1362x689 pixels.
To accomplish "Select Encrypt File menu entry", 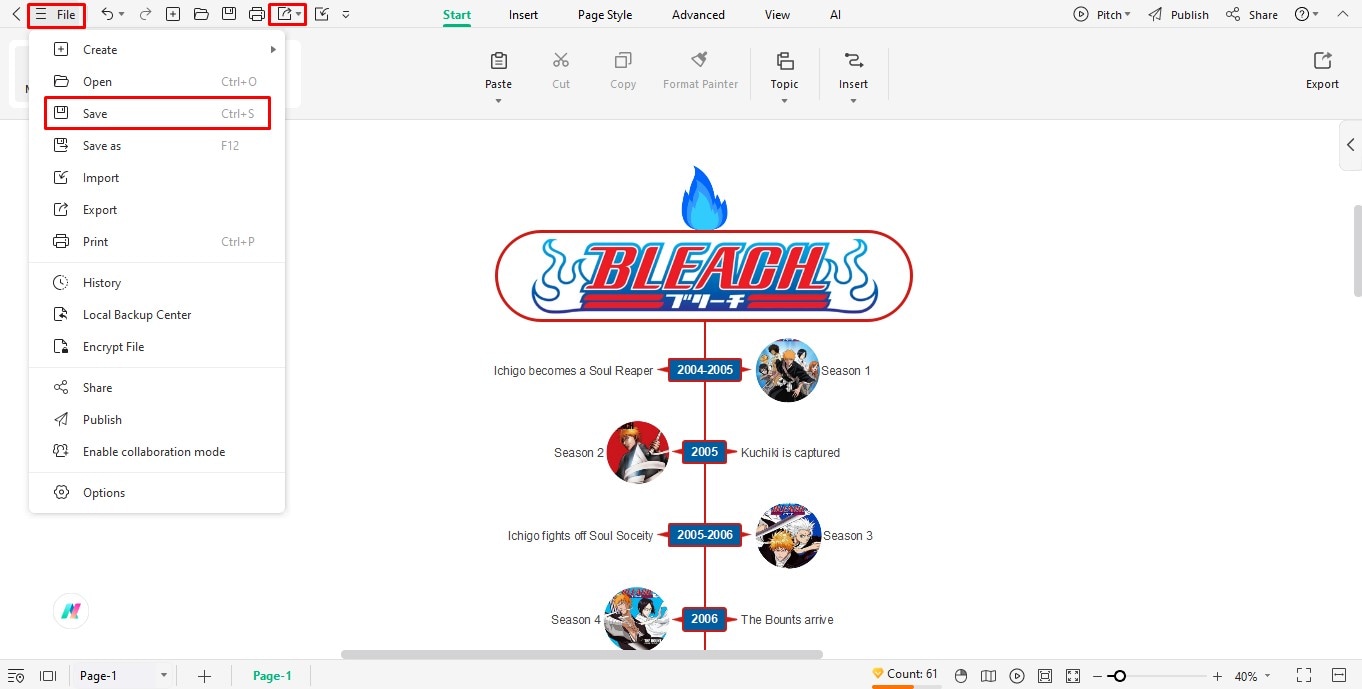I will (x=157, y=346).
